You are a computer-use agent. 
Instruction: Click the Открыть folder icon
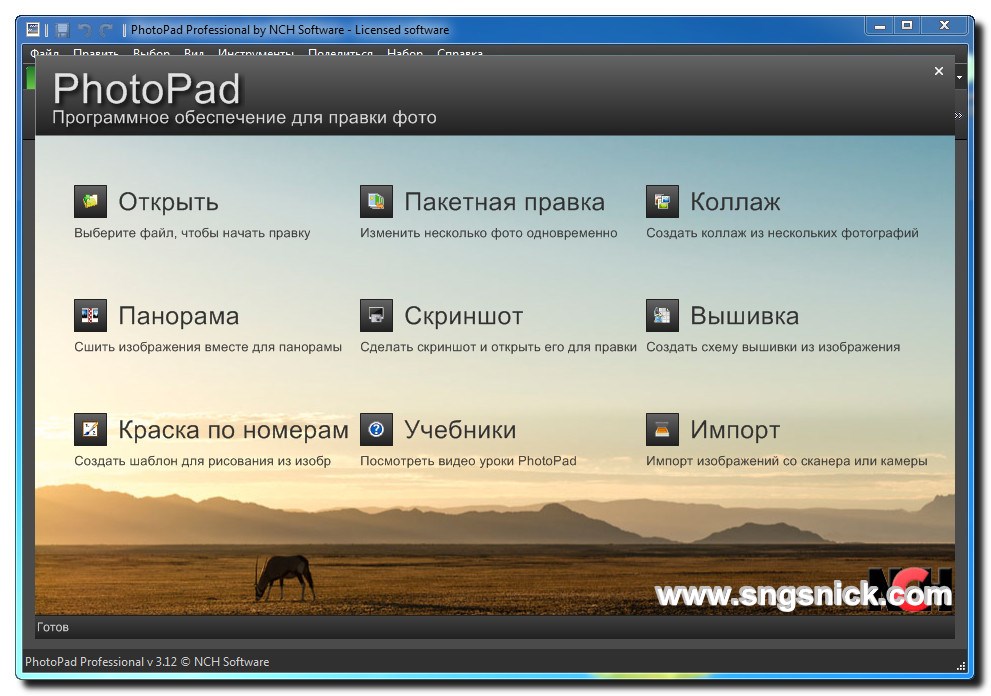click(x=90, y=202)
